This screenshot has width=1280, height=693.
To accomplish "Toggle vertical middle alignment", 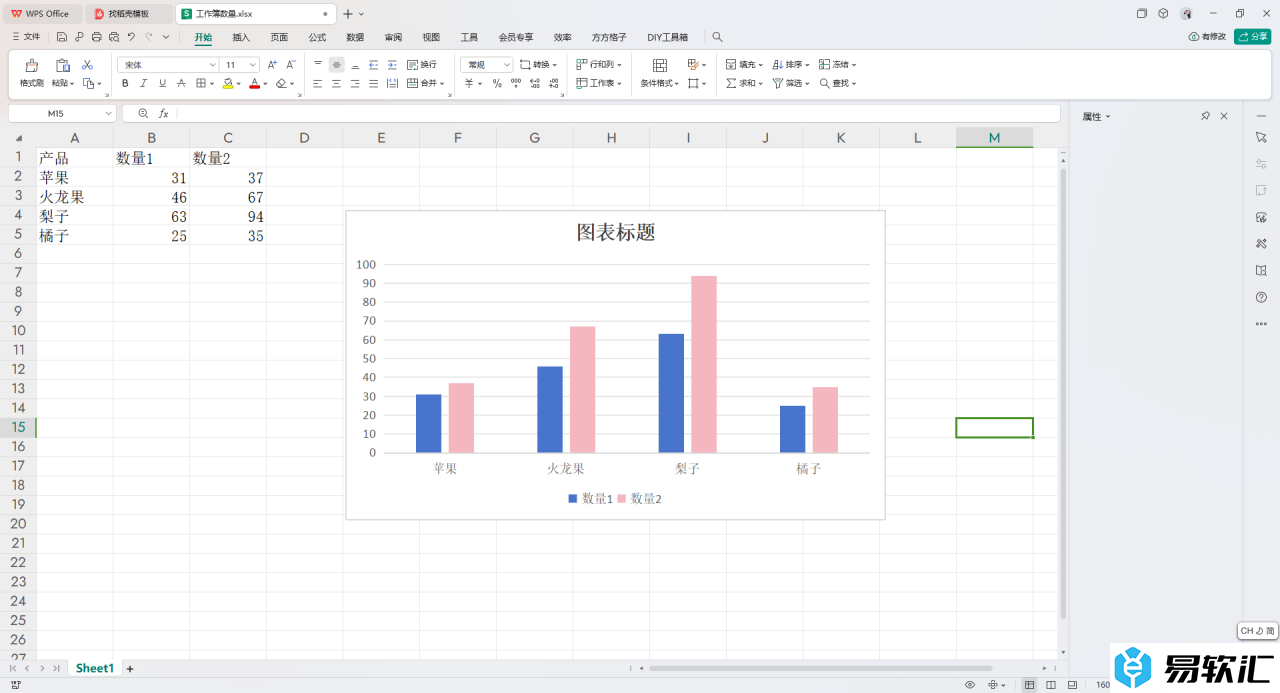I will pyautogui.click(x=336, y=65).
